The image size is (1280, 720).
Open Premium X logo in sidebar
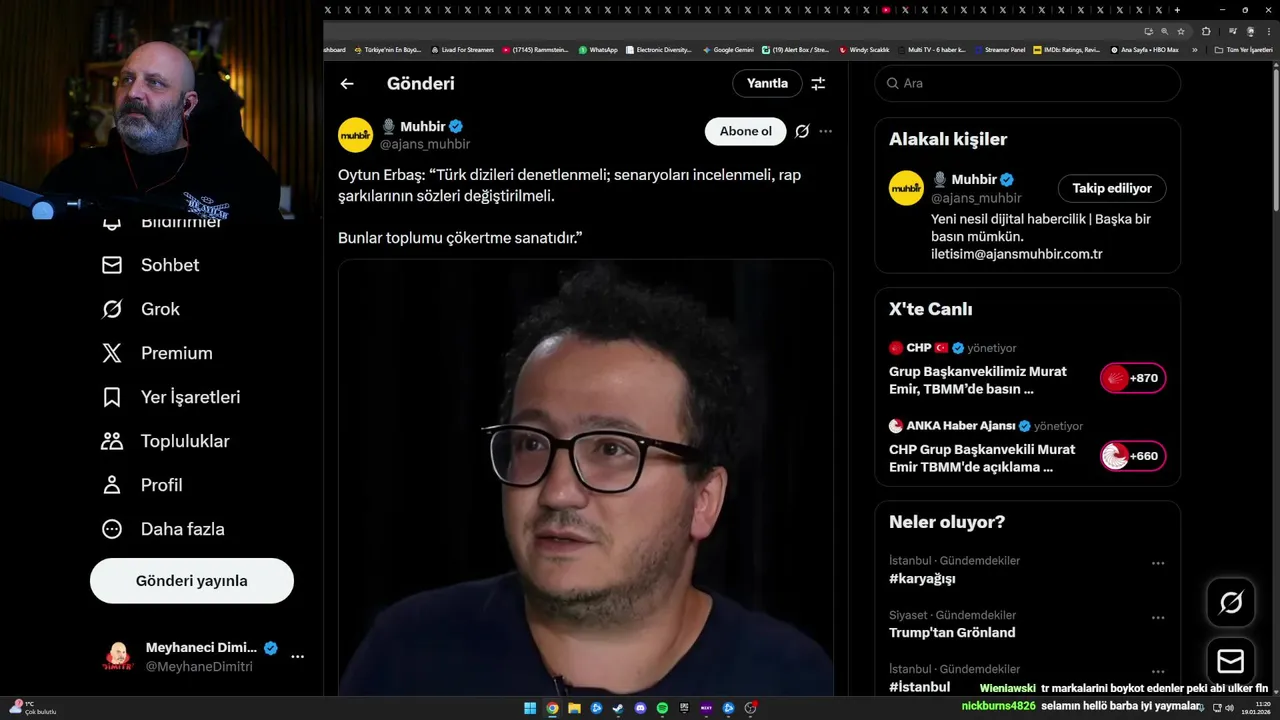[112, 353]
